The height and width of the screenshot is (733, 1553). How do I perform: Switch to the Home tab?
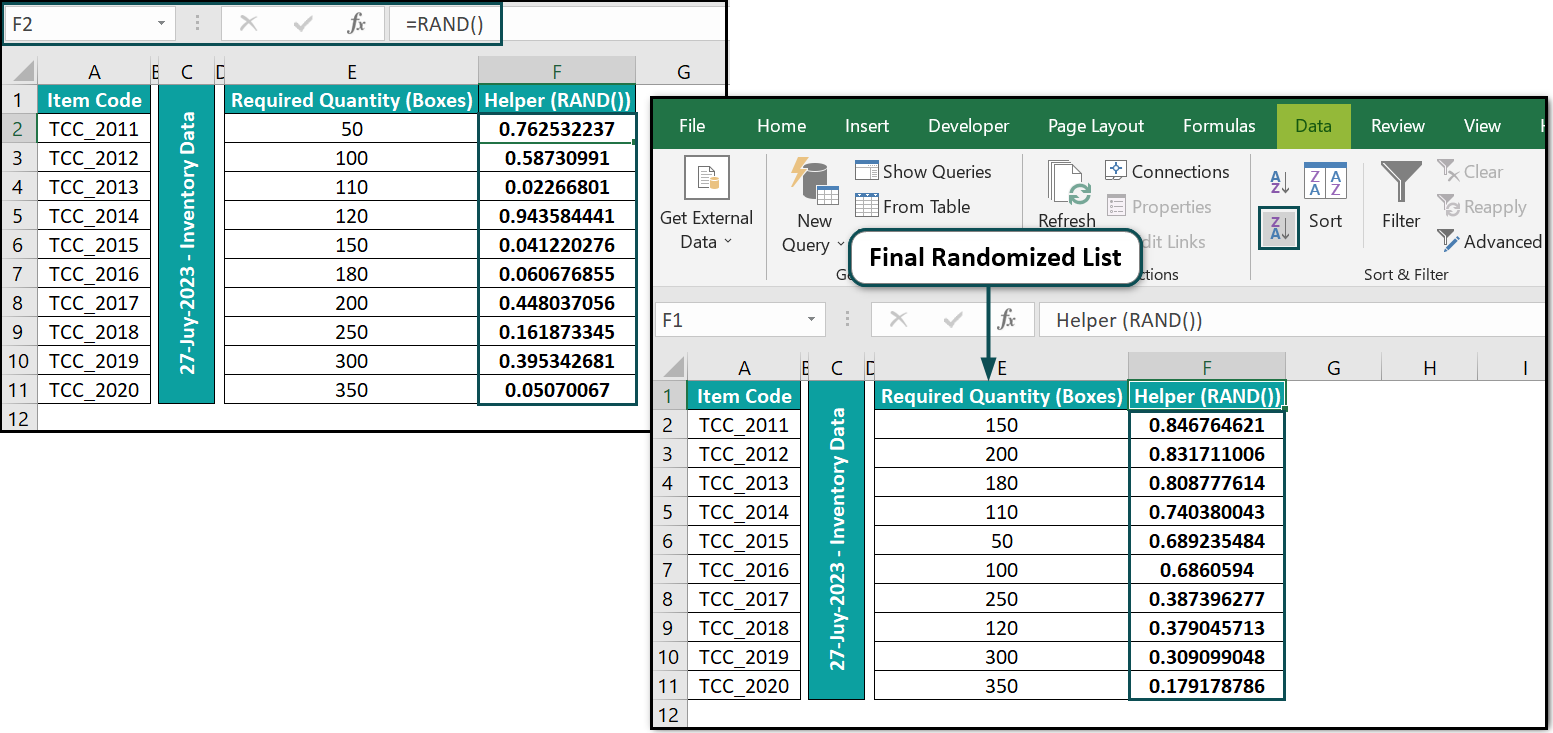[x=781, y=126]
